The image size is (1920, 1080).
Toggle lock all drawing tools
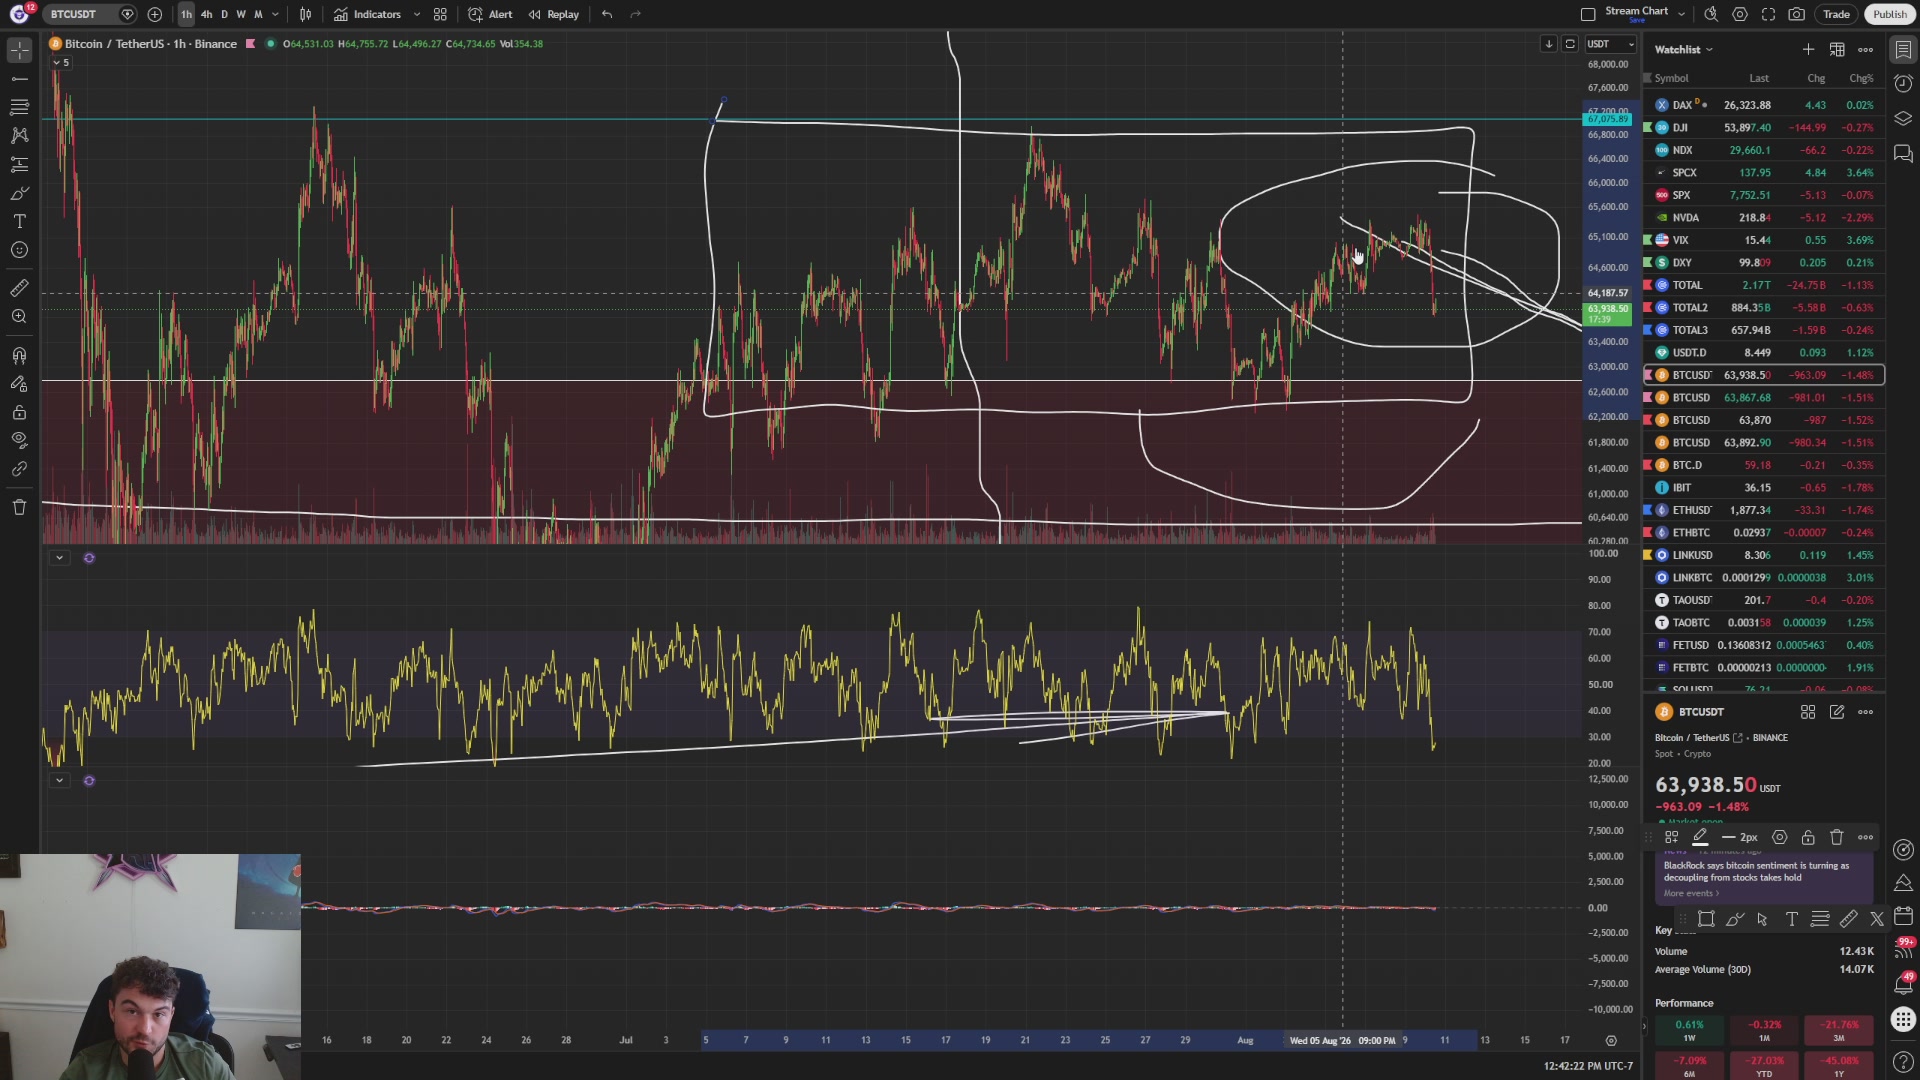(x=19, y=412)
